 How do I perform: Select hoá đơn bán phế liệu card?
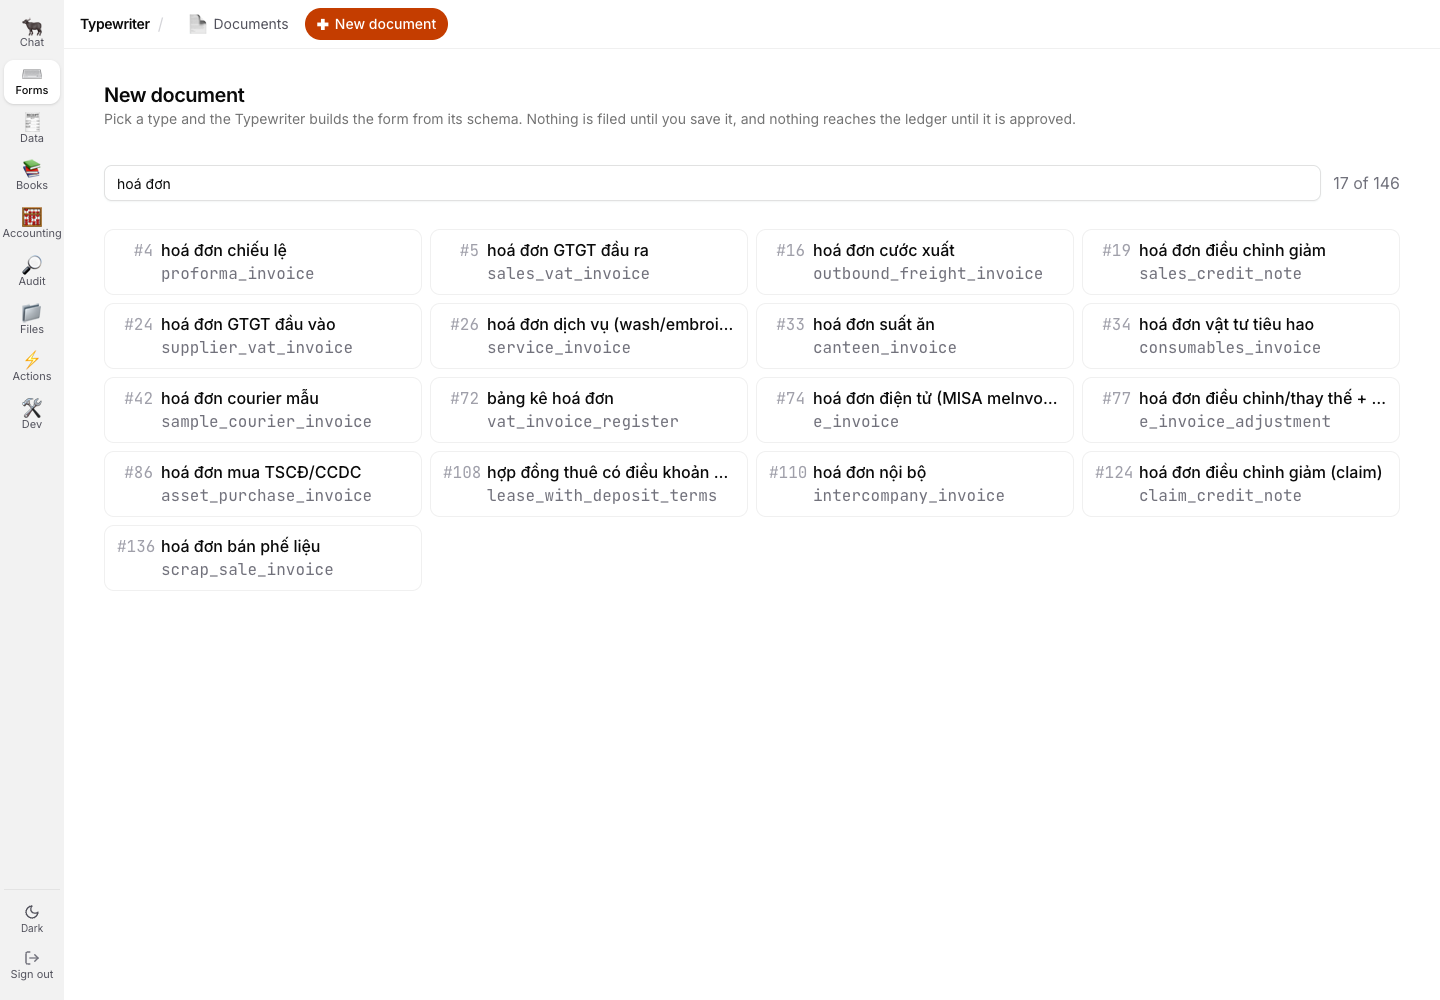point(263,558)
